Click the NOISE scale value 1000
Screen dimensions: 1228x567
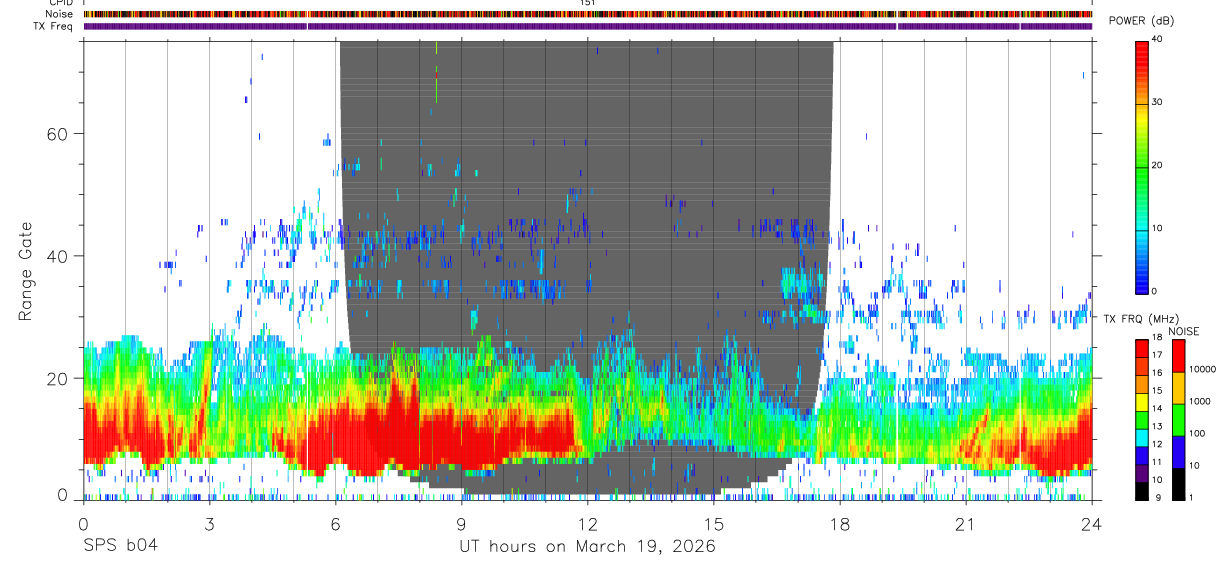tap(1200, 401)
